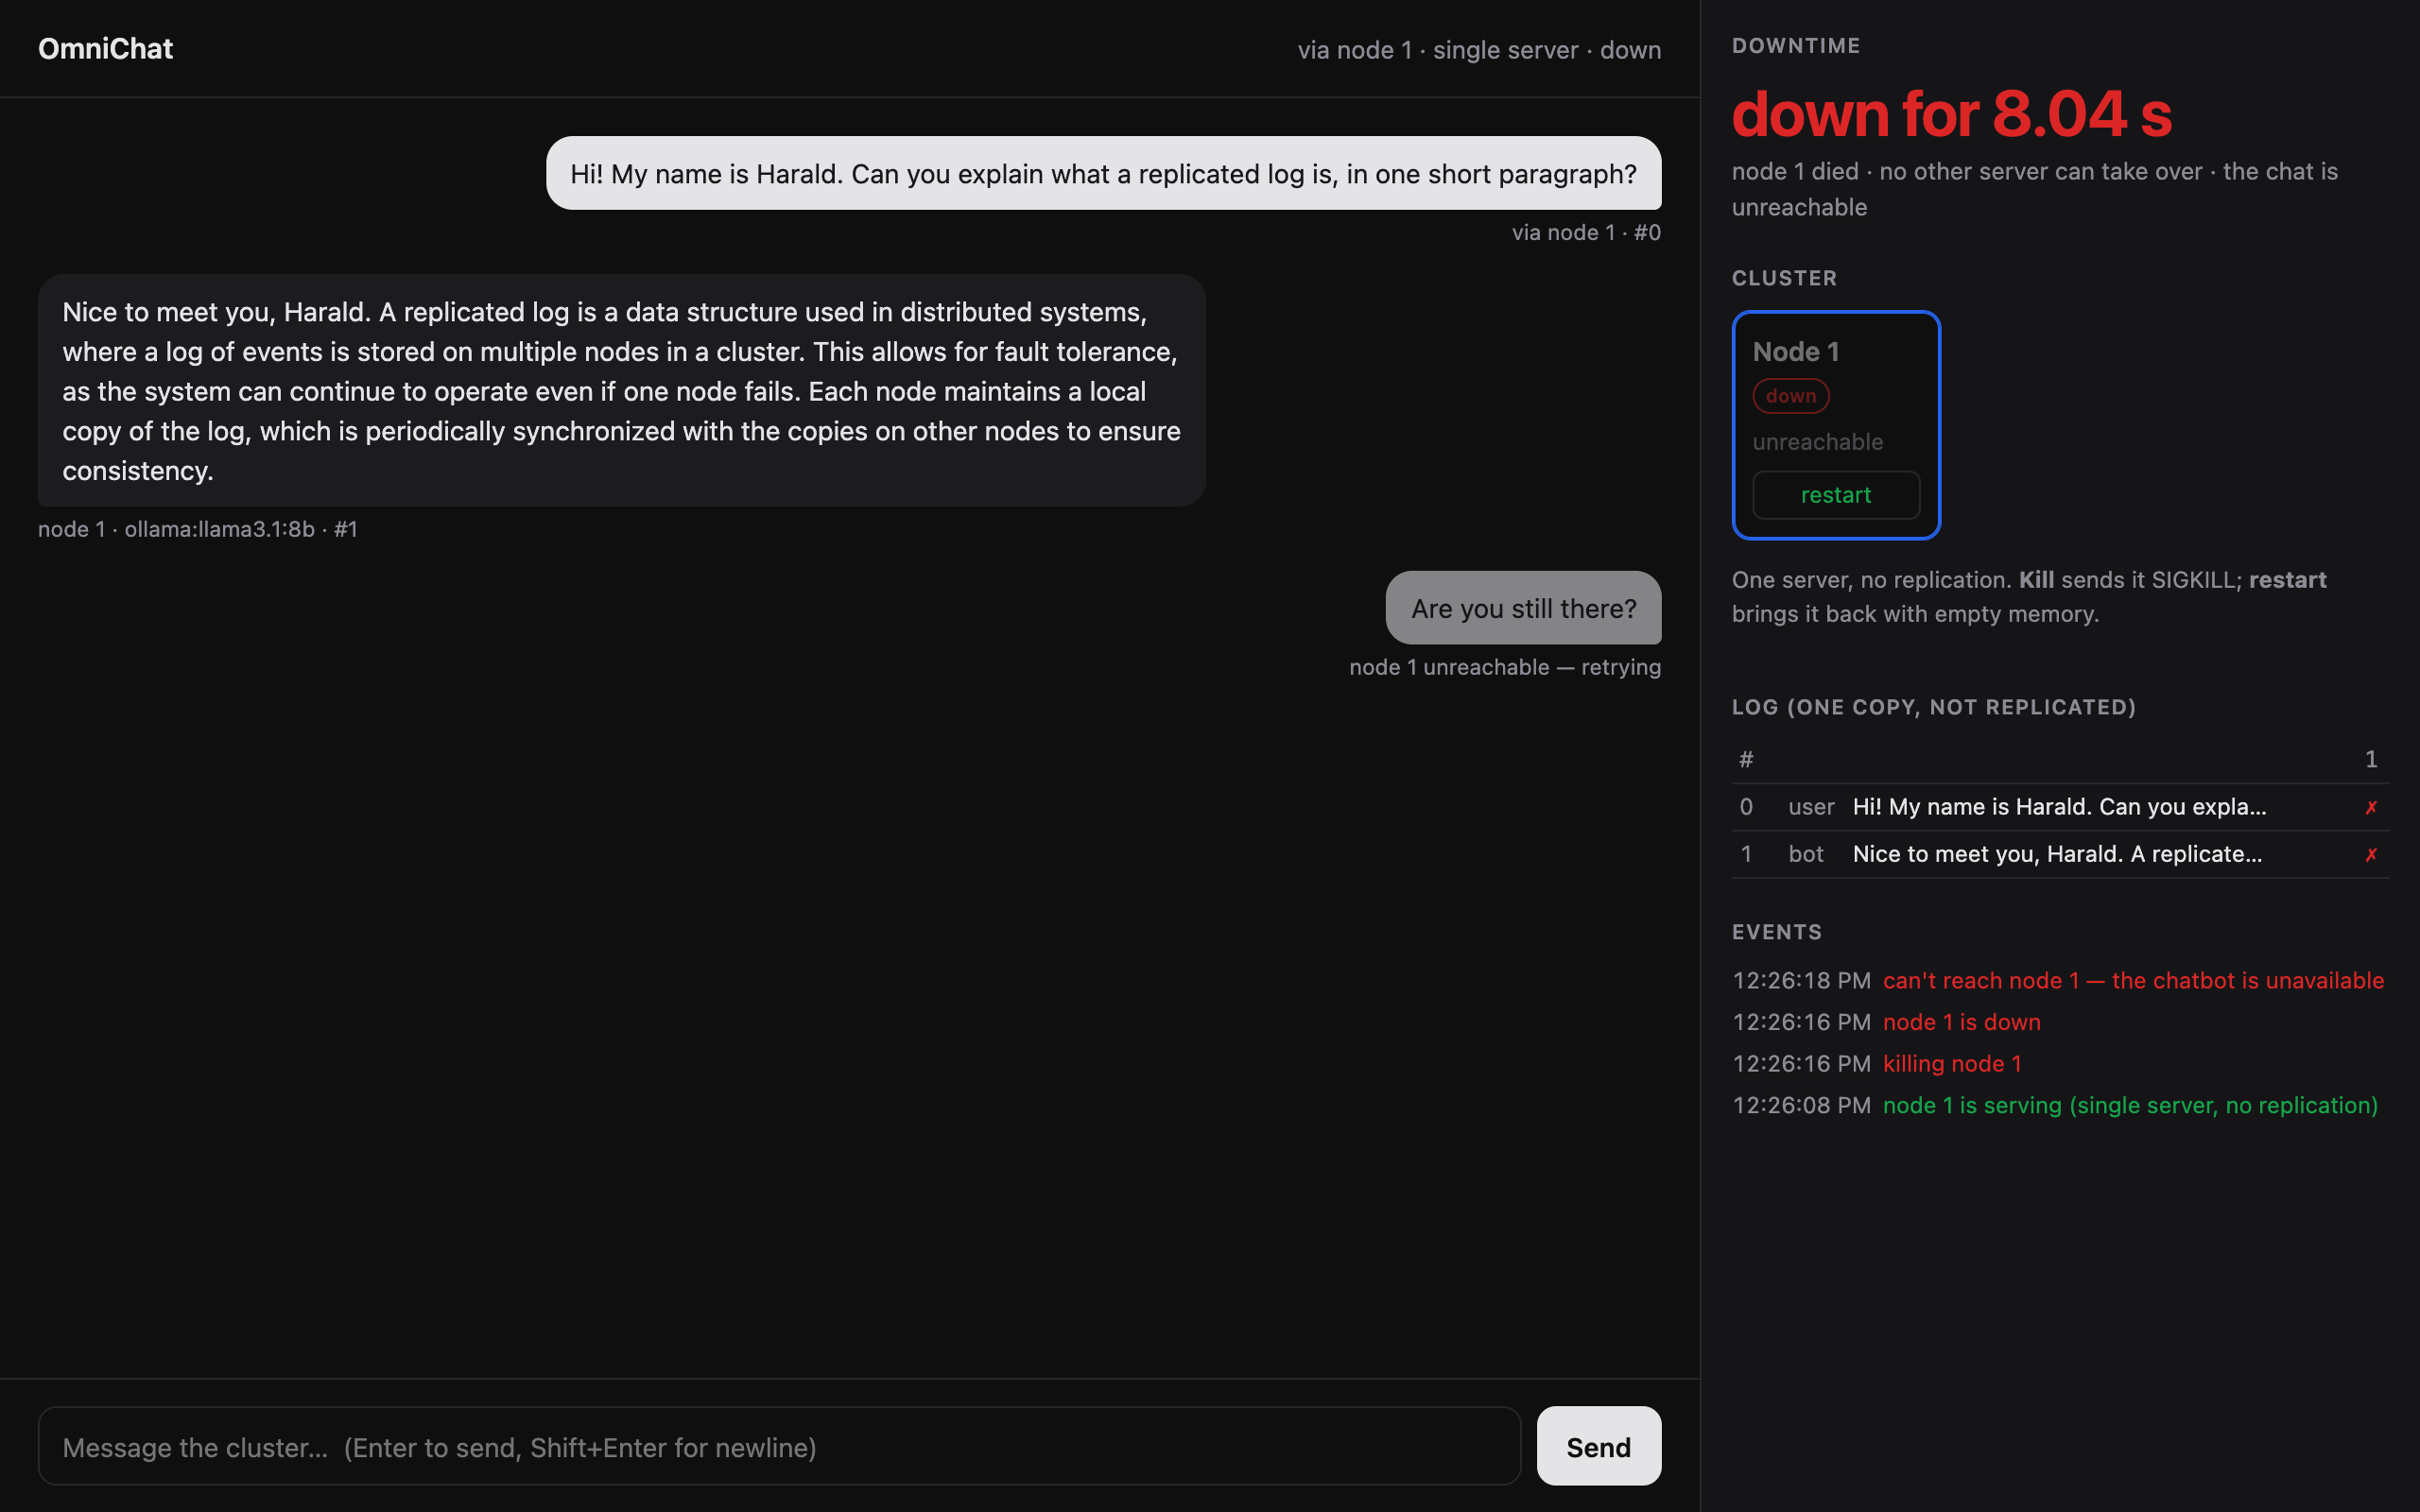This screenshot has height=1512, width=2420.
Task: Click the DOWNTIME section heading
Action: (1796, 46)
